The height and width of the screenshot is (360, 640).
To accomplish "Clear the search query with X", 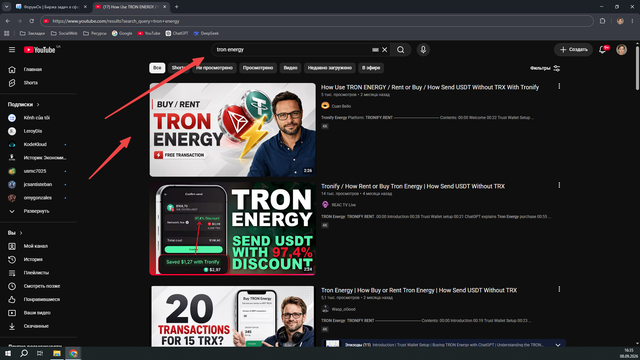I will [x=384, y=50].
